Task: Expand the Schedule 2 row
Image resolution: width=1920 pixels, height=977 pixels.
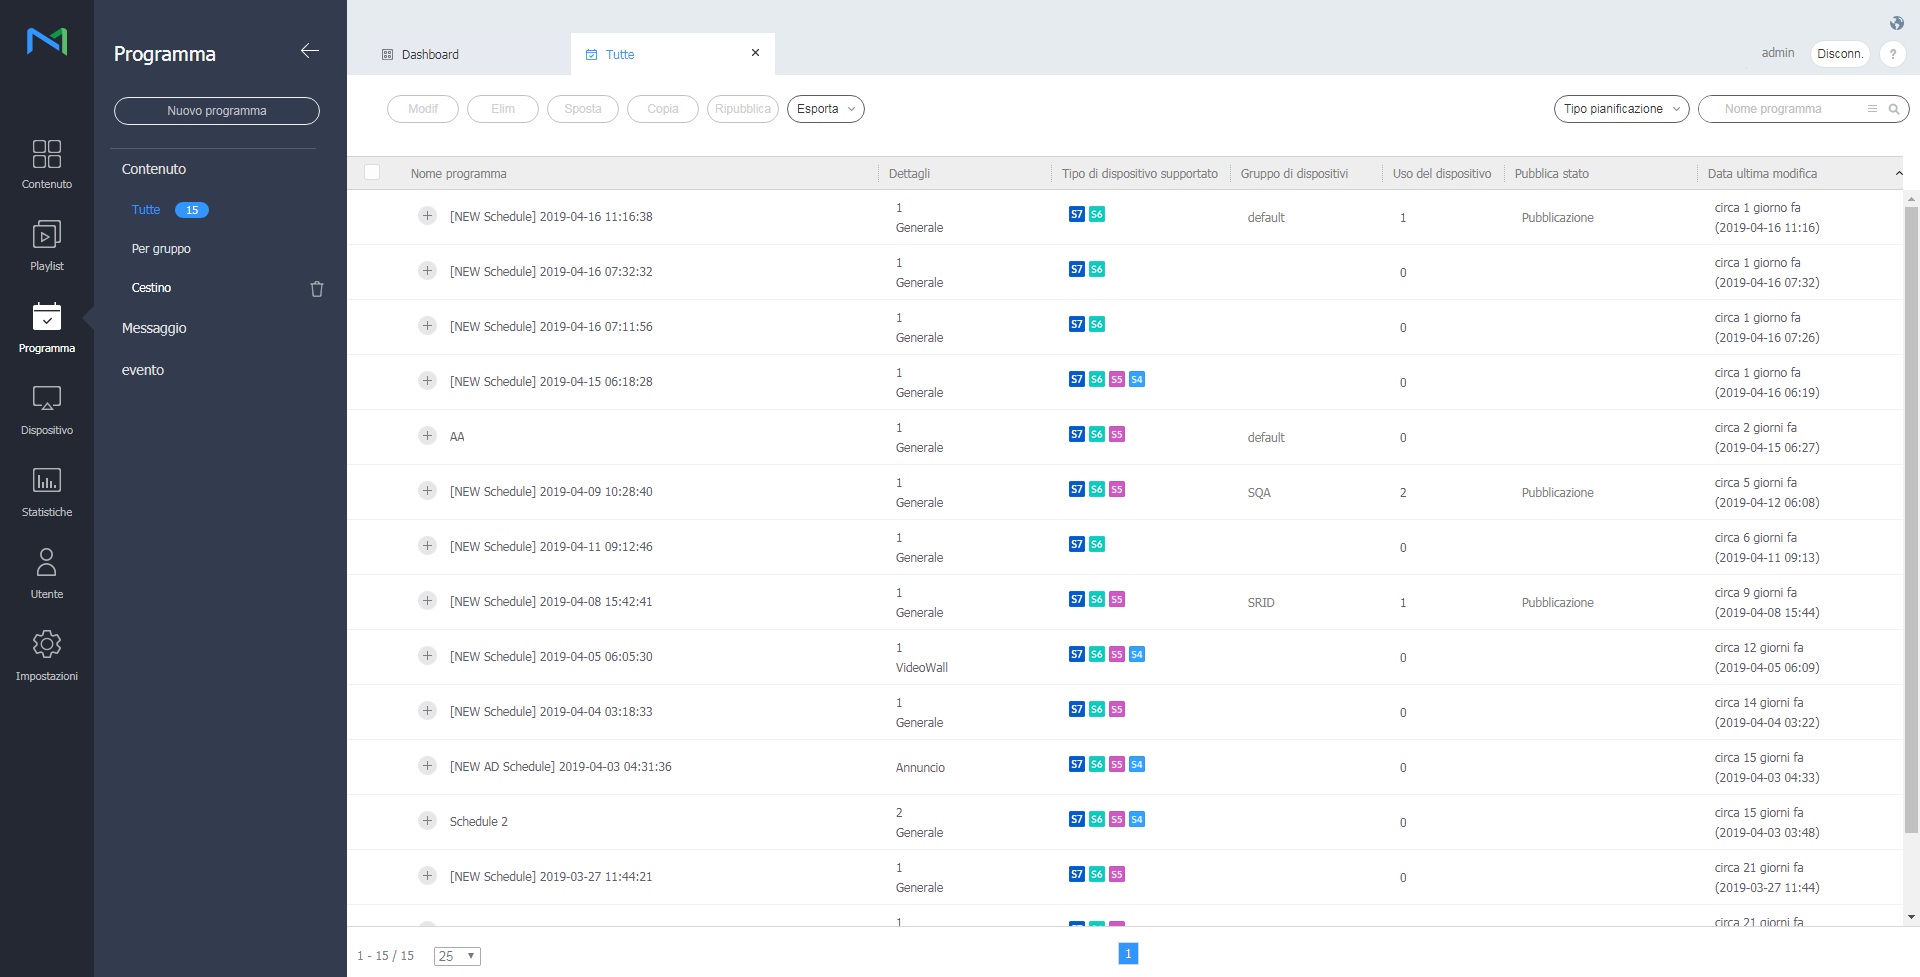Action: 427,821
